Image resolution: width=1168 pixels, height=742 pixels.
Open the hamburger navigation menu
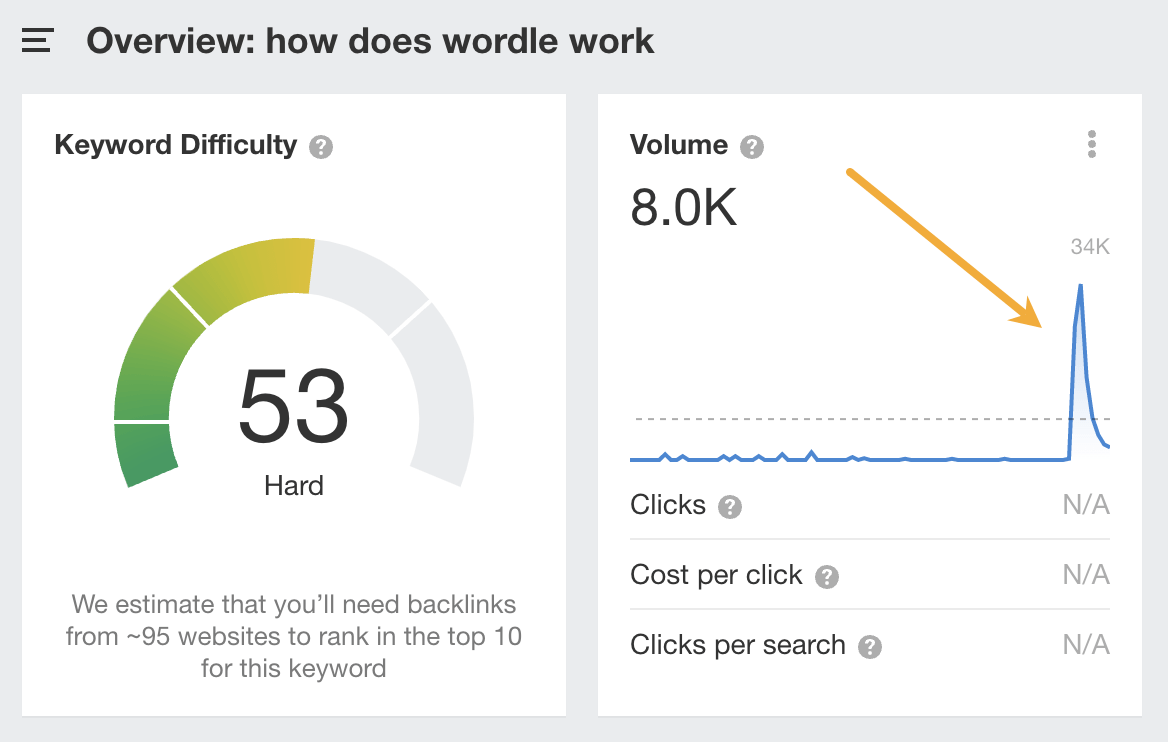click(36, 41)
